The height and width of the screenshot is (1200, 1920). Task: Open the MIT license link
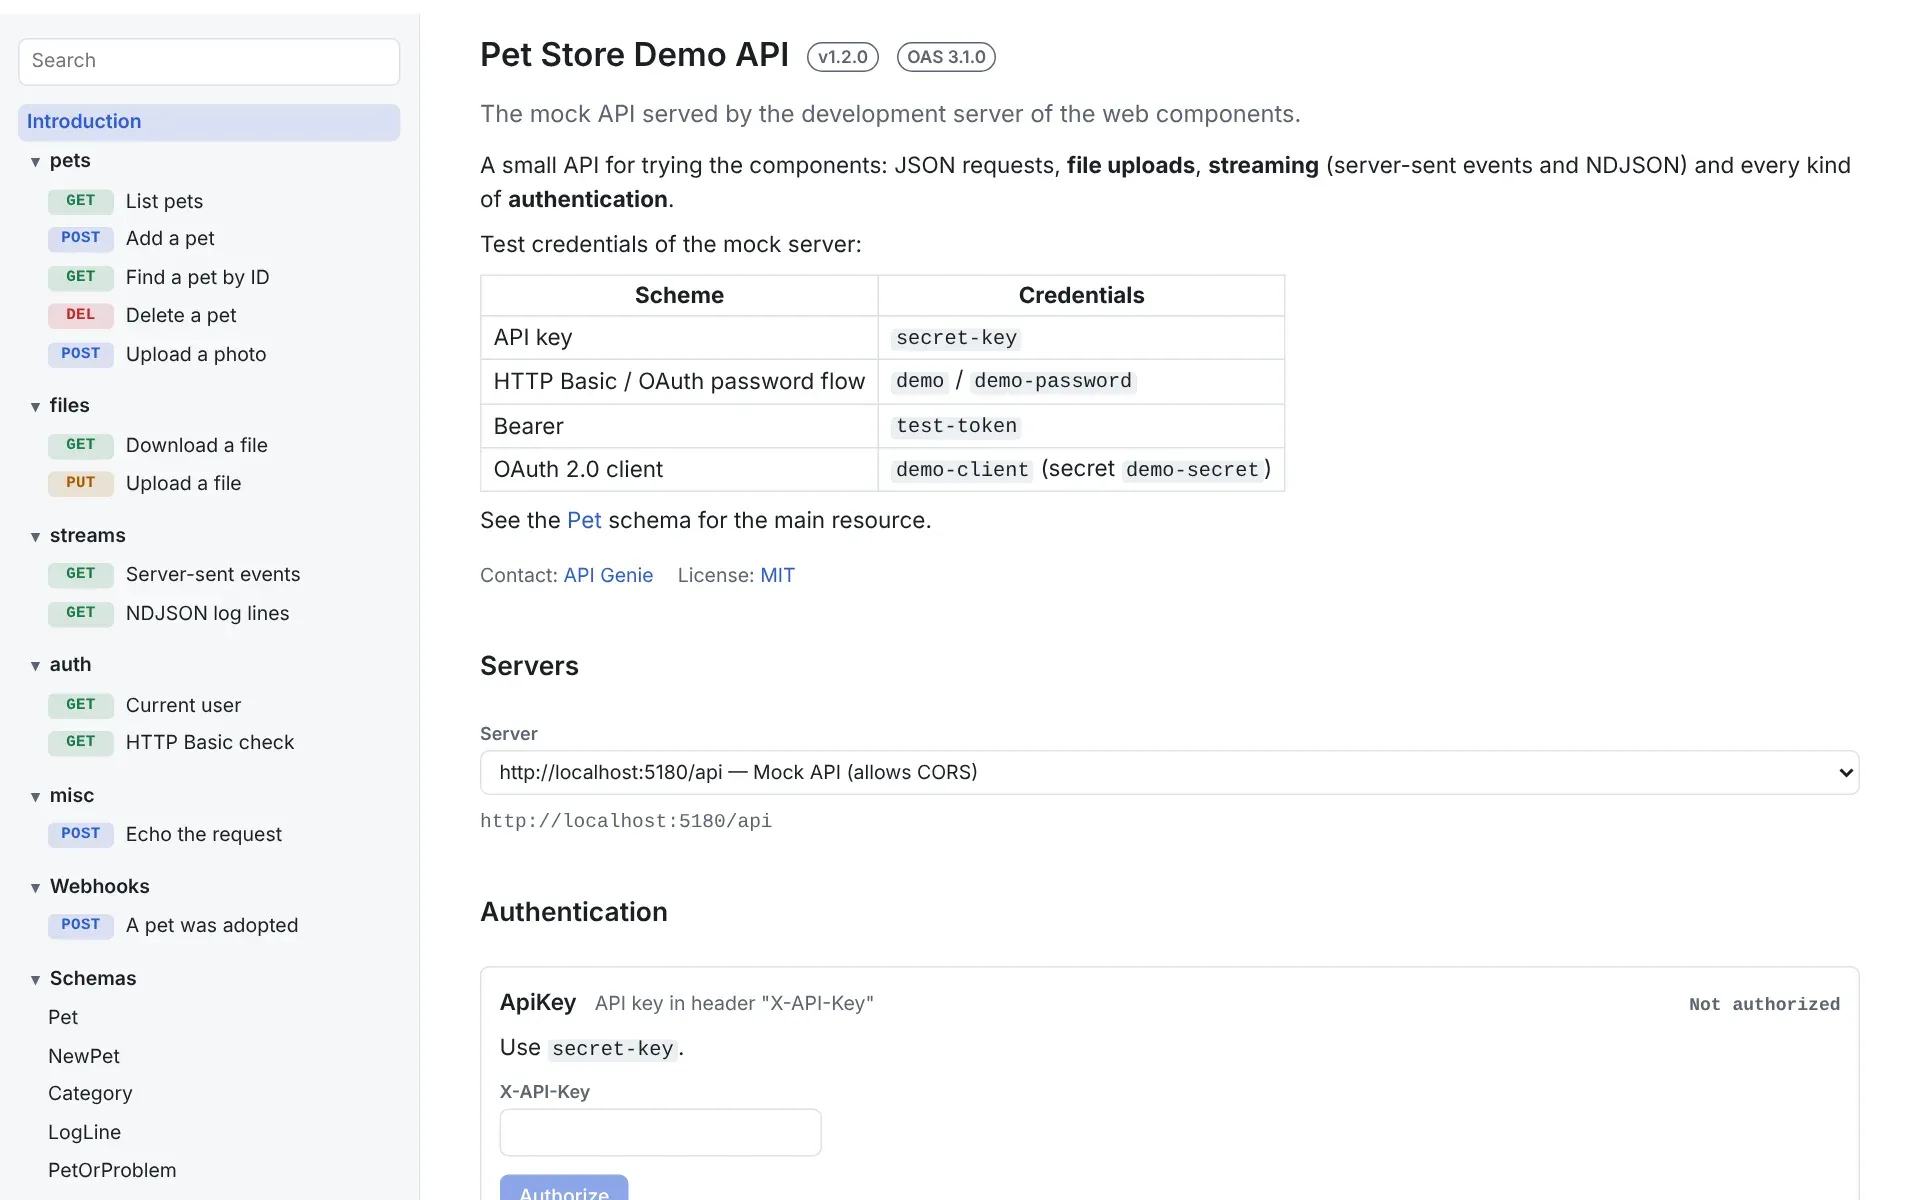pos(777,575)
